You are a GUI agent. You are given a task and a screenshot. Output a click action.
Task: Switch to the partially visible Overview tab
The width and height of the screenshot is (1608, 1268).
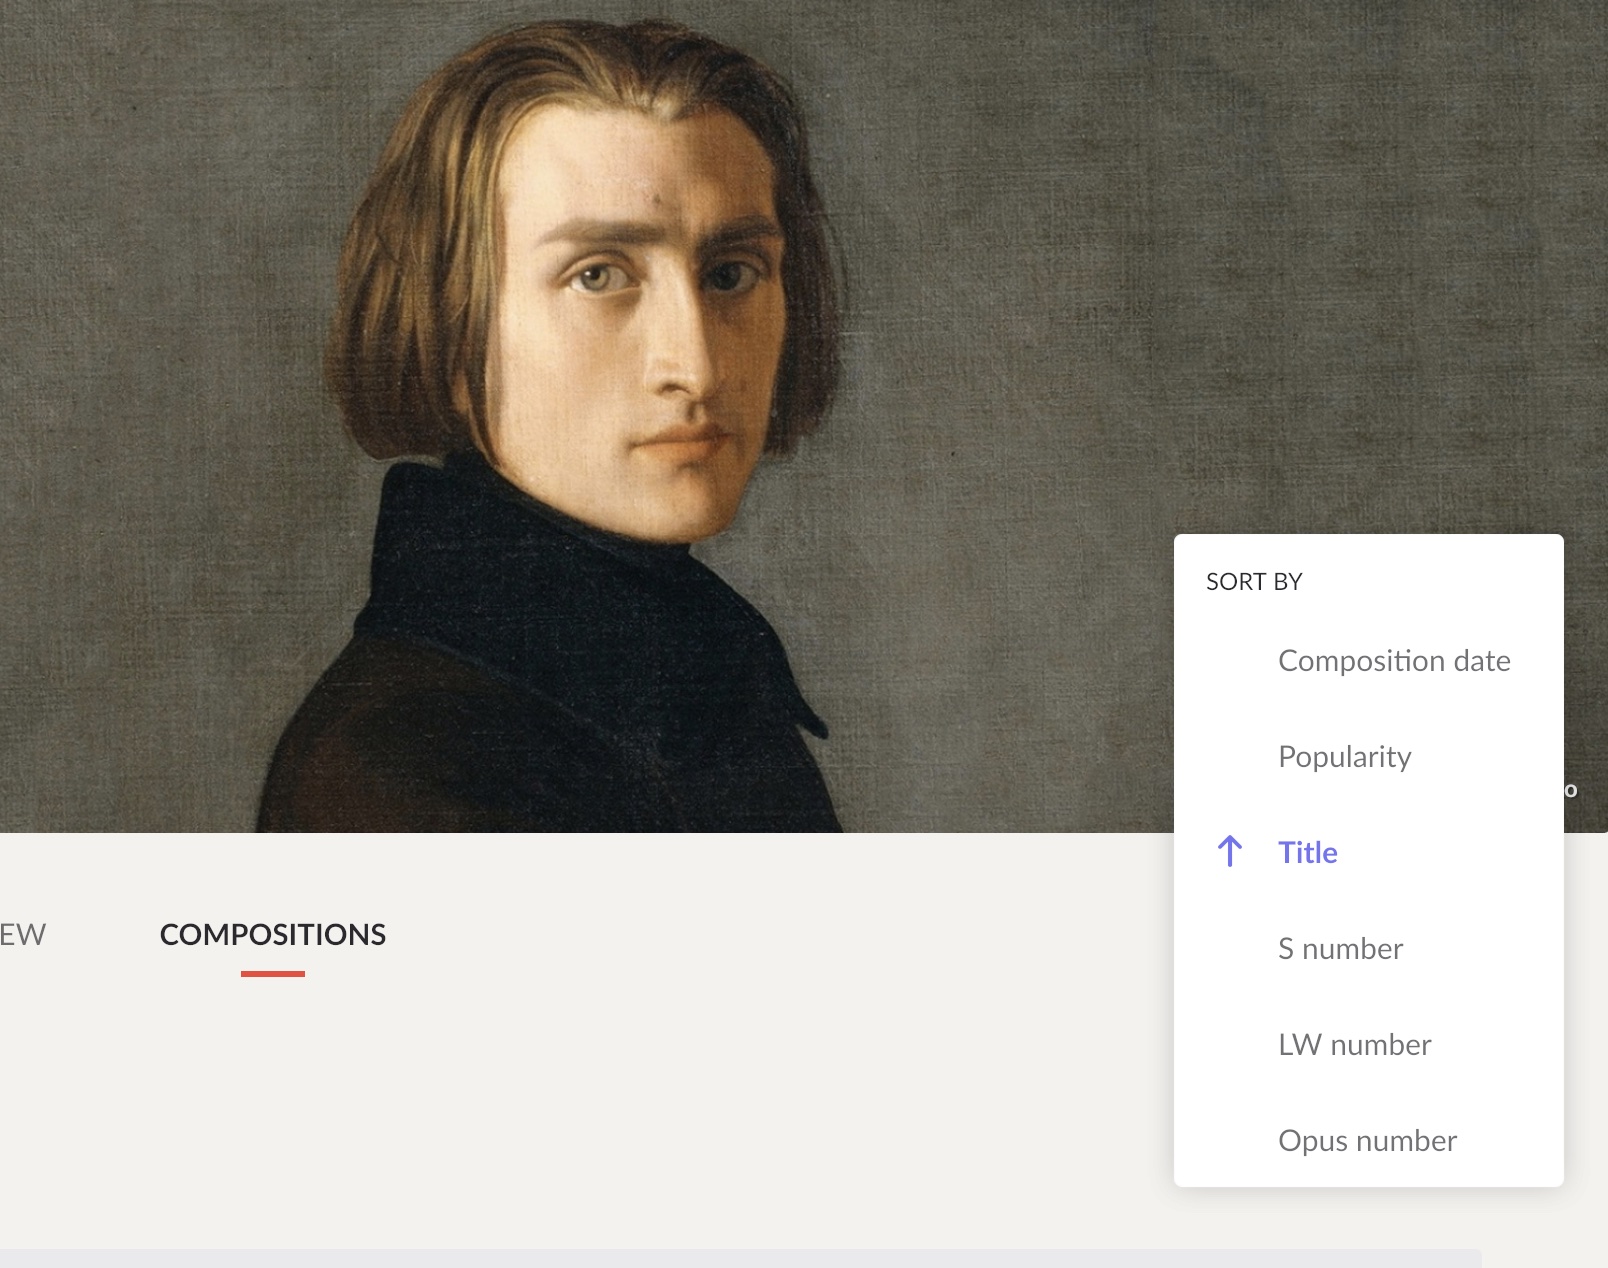tap(22, 934)
